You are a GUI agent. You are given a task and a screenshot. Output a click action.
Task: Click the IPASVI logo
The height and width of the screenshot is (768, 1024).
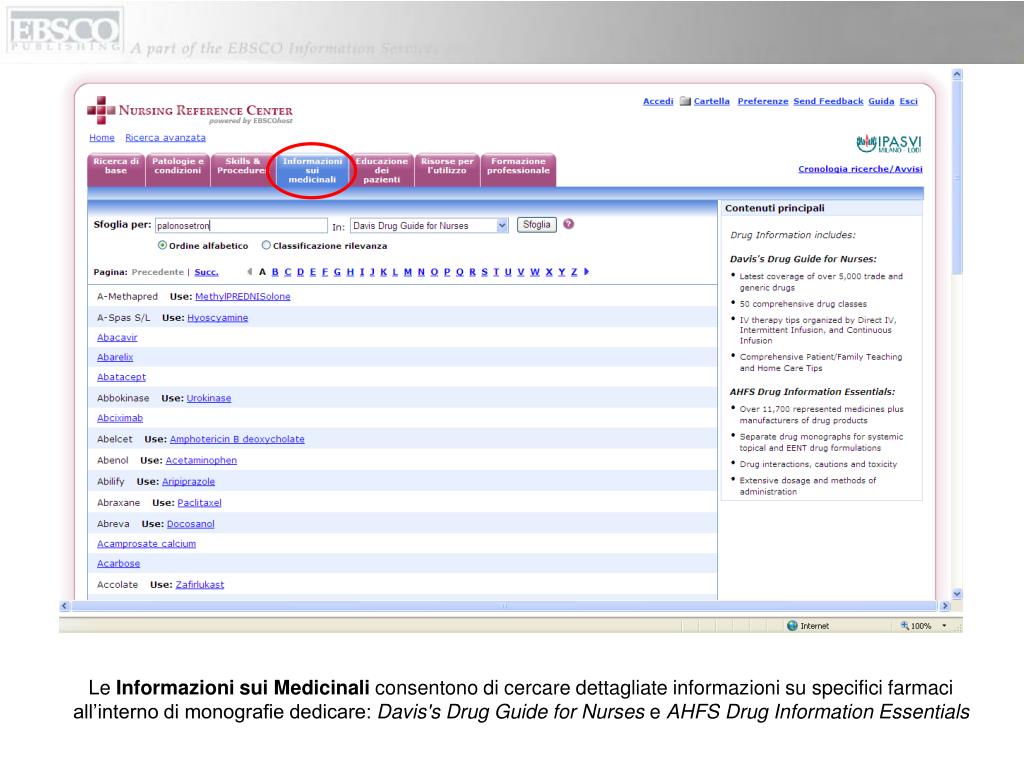pyautogui.click(x=889, y=143)
